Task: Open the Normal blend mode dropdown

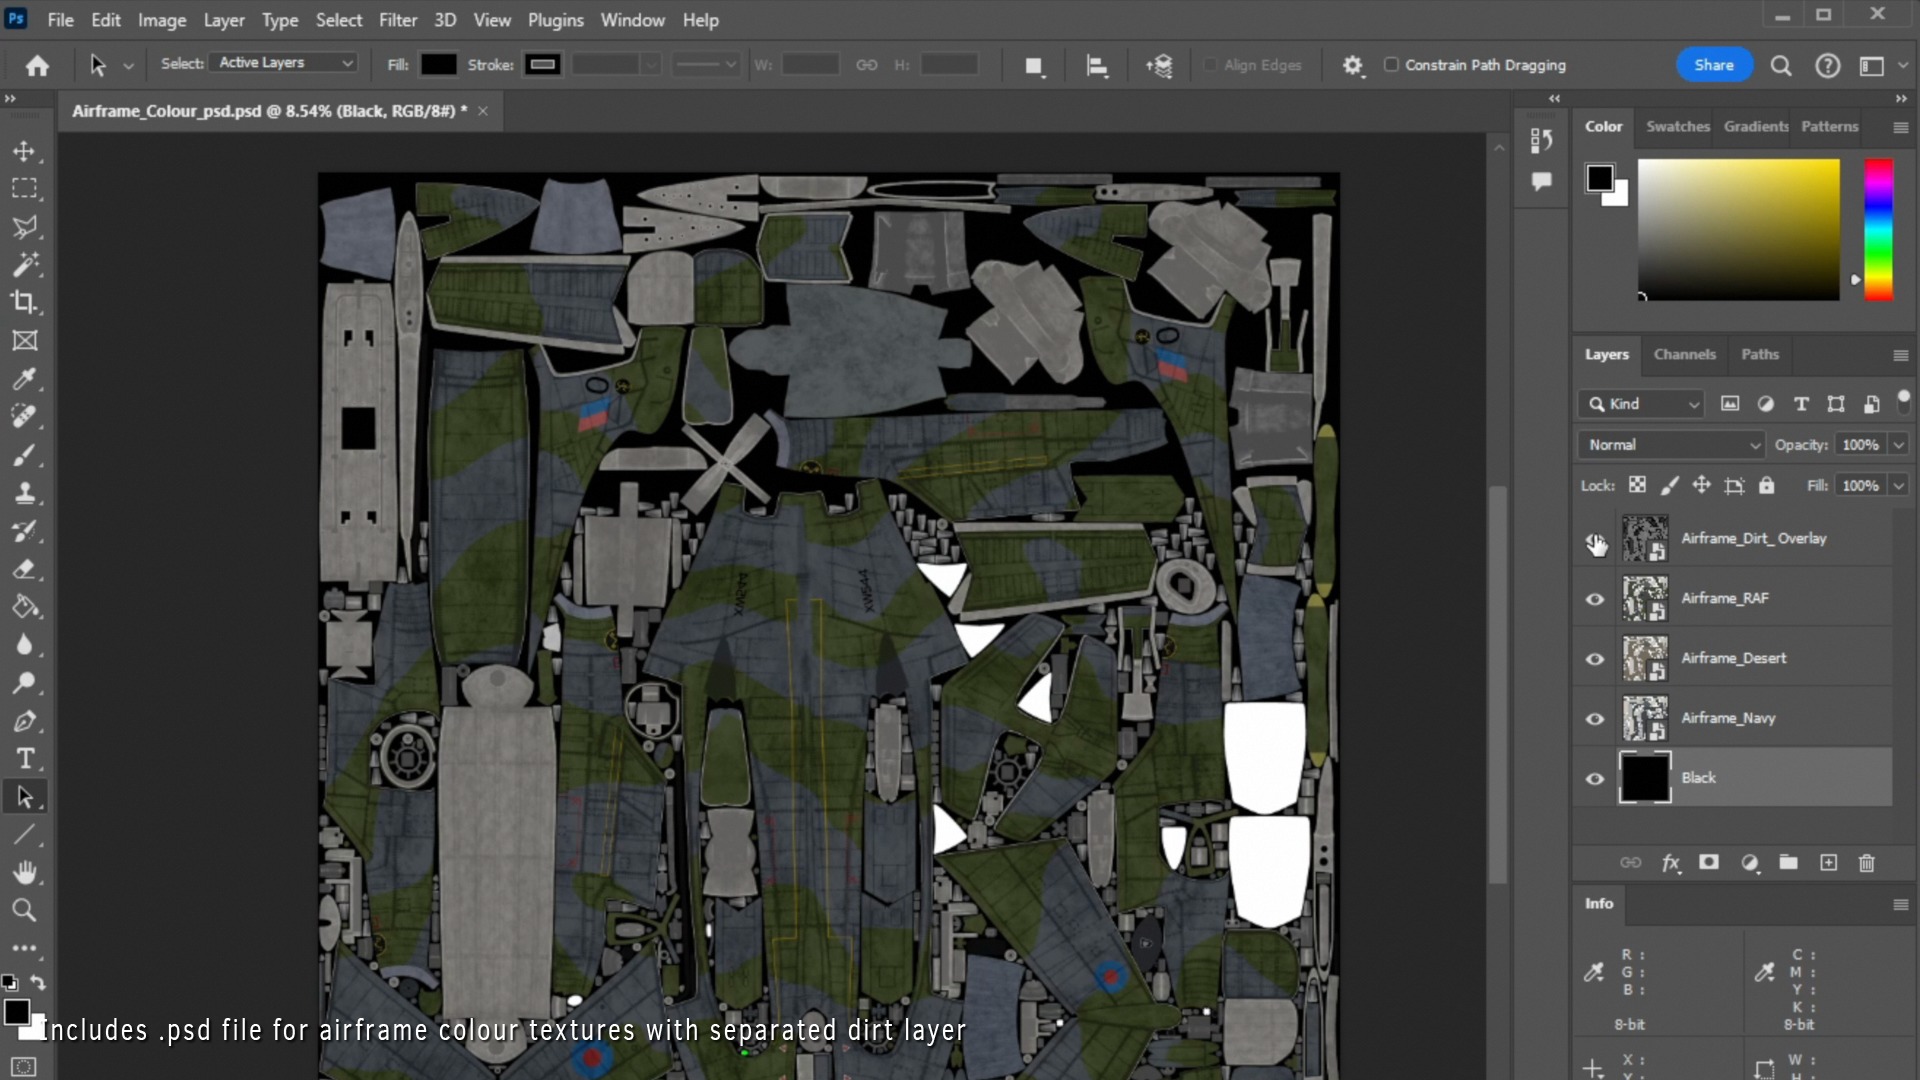Action: coord(1672,445)
